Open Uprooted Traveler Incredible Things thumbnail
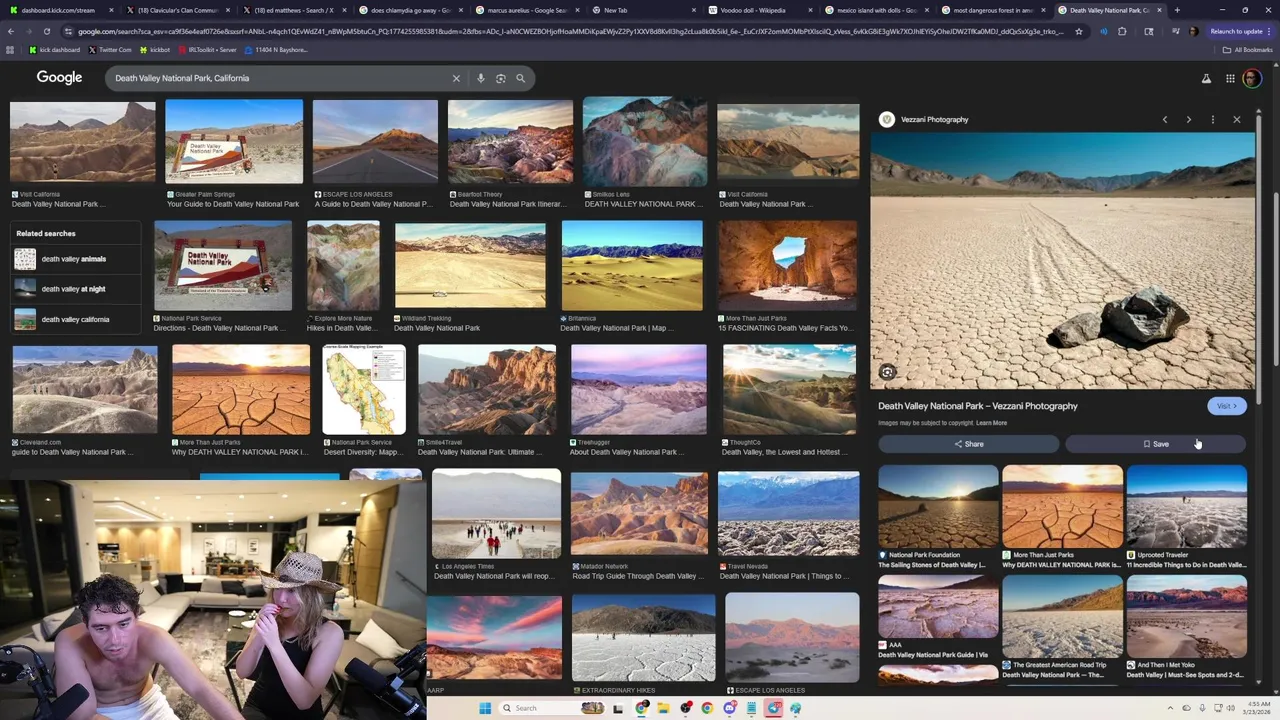This screenshot has height=720, width=1280. 1186,506
